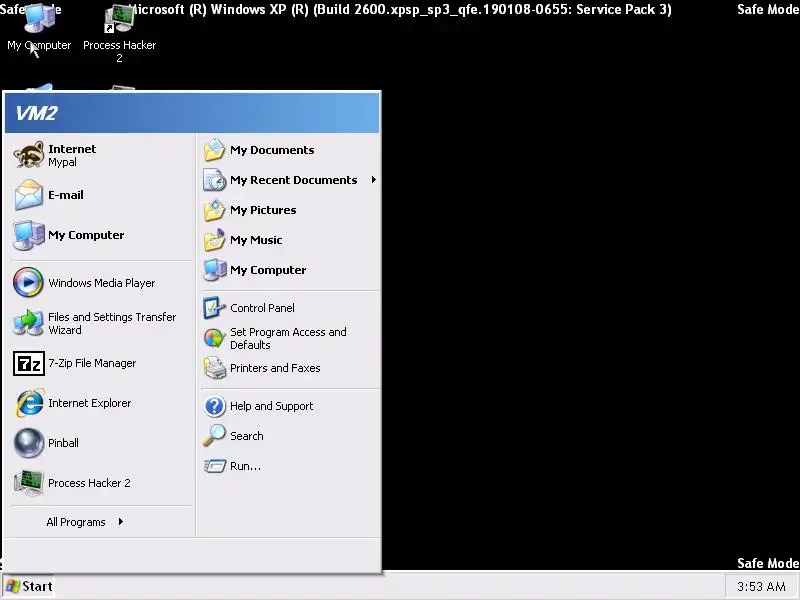Click My Computer icon in right column

(214, 270)
